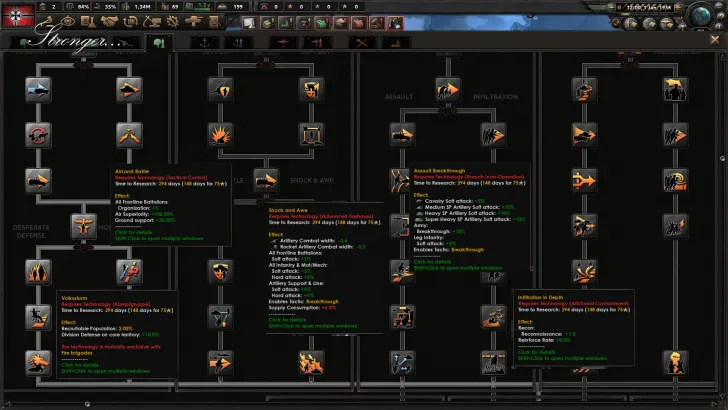Open the Logistics menu icon
This screenshot has height=410, width=728.
[214, 21]
